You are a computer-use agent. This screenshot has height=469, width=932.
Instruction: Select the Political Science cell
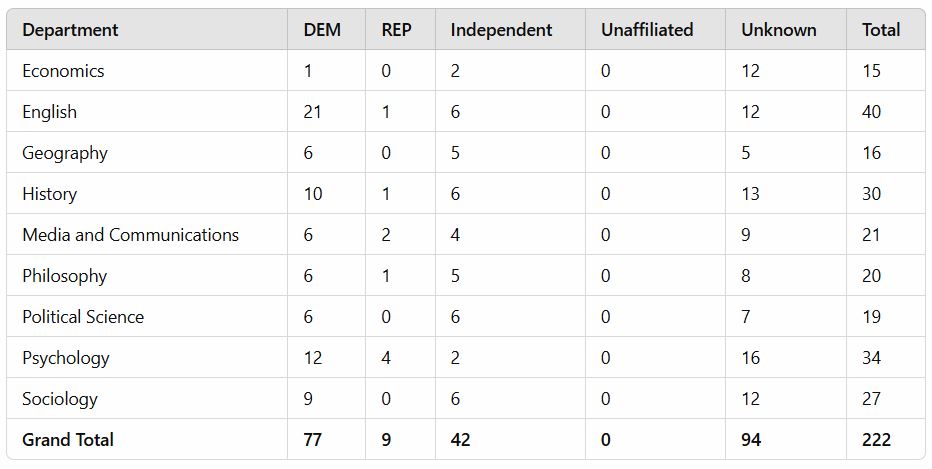pos(83,317)
